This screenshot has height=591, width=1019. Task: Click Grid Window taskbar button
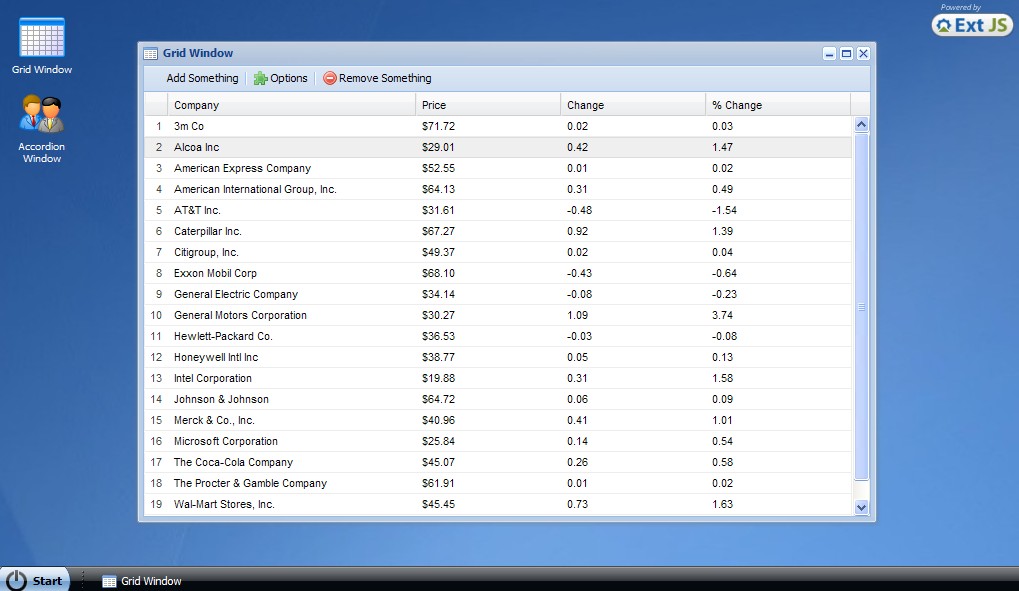coord(142,581)
